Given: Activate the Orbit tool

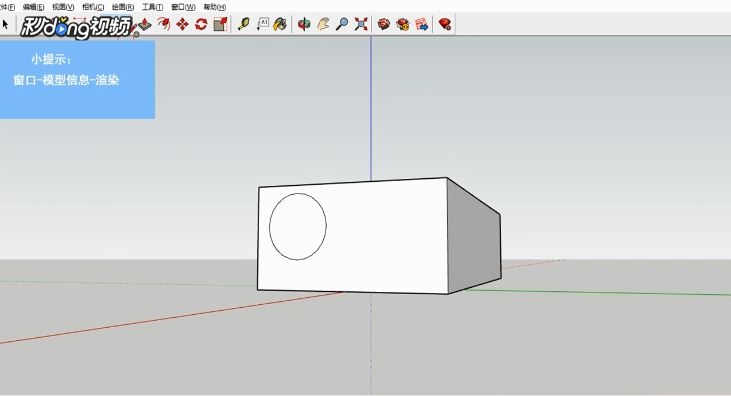Looking at the screenshot, I should coord(304,24).
